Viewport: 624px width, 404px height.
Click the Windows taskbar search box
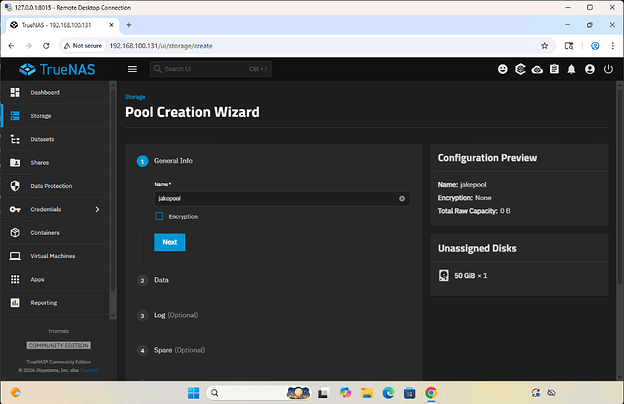tap(258, 393)
